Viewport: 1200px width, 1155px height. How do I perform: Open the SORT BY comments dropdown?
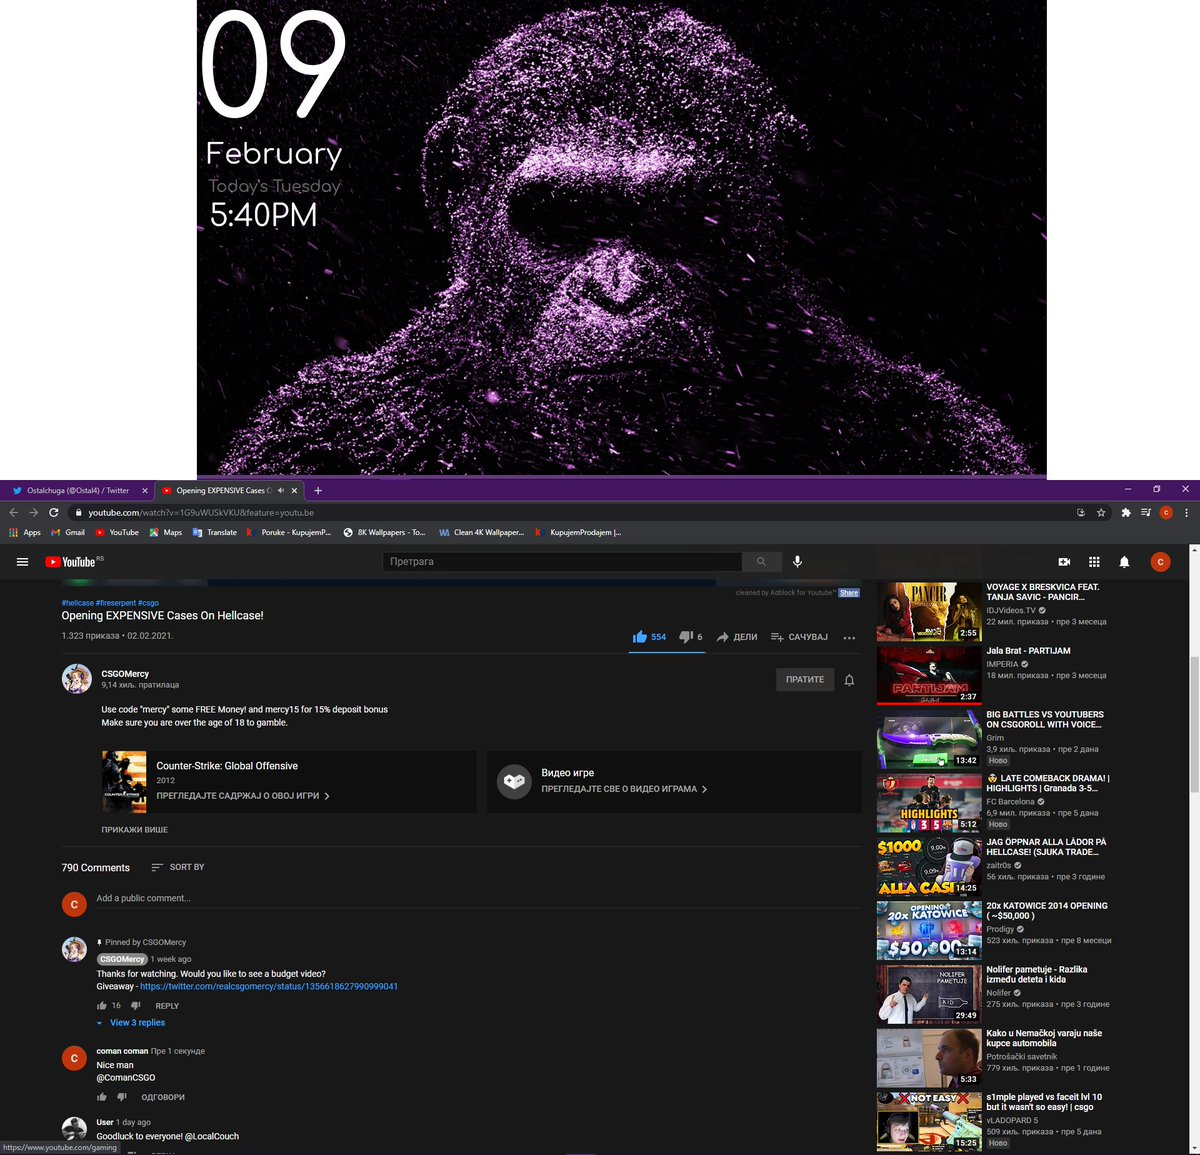coord(178,867)
